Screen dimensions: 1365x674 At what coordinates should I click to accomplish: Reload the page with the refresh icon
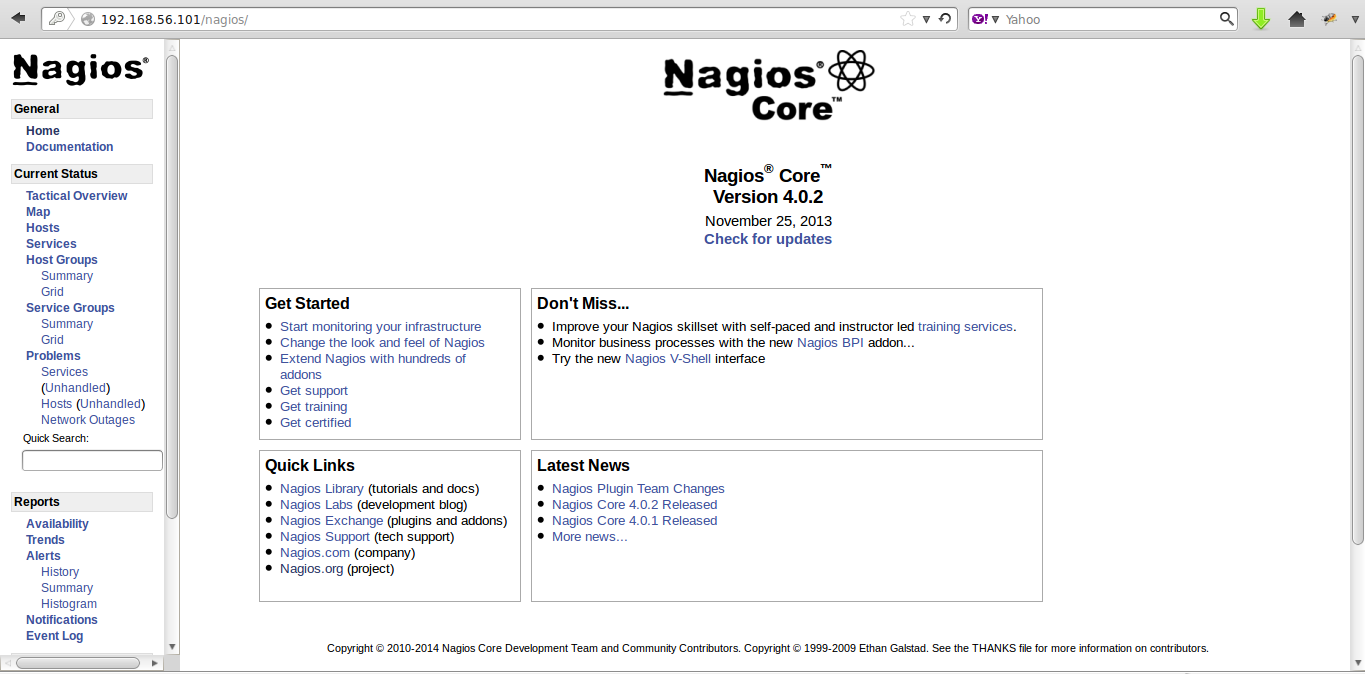[x=945, y=19]
